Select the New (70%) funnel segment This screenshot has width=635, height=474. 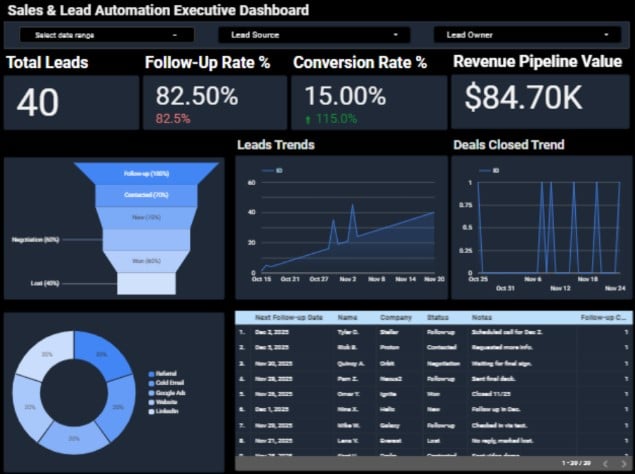click(146, 218)
